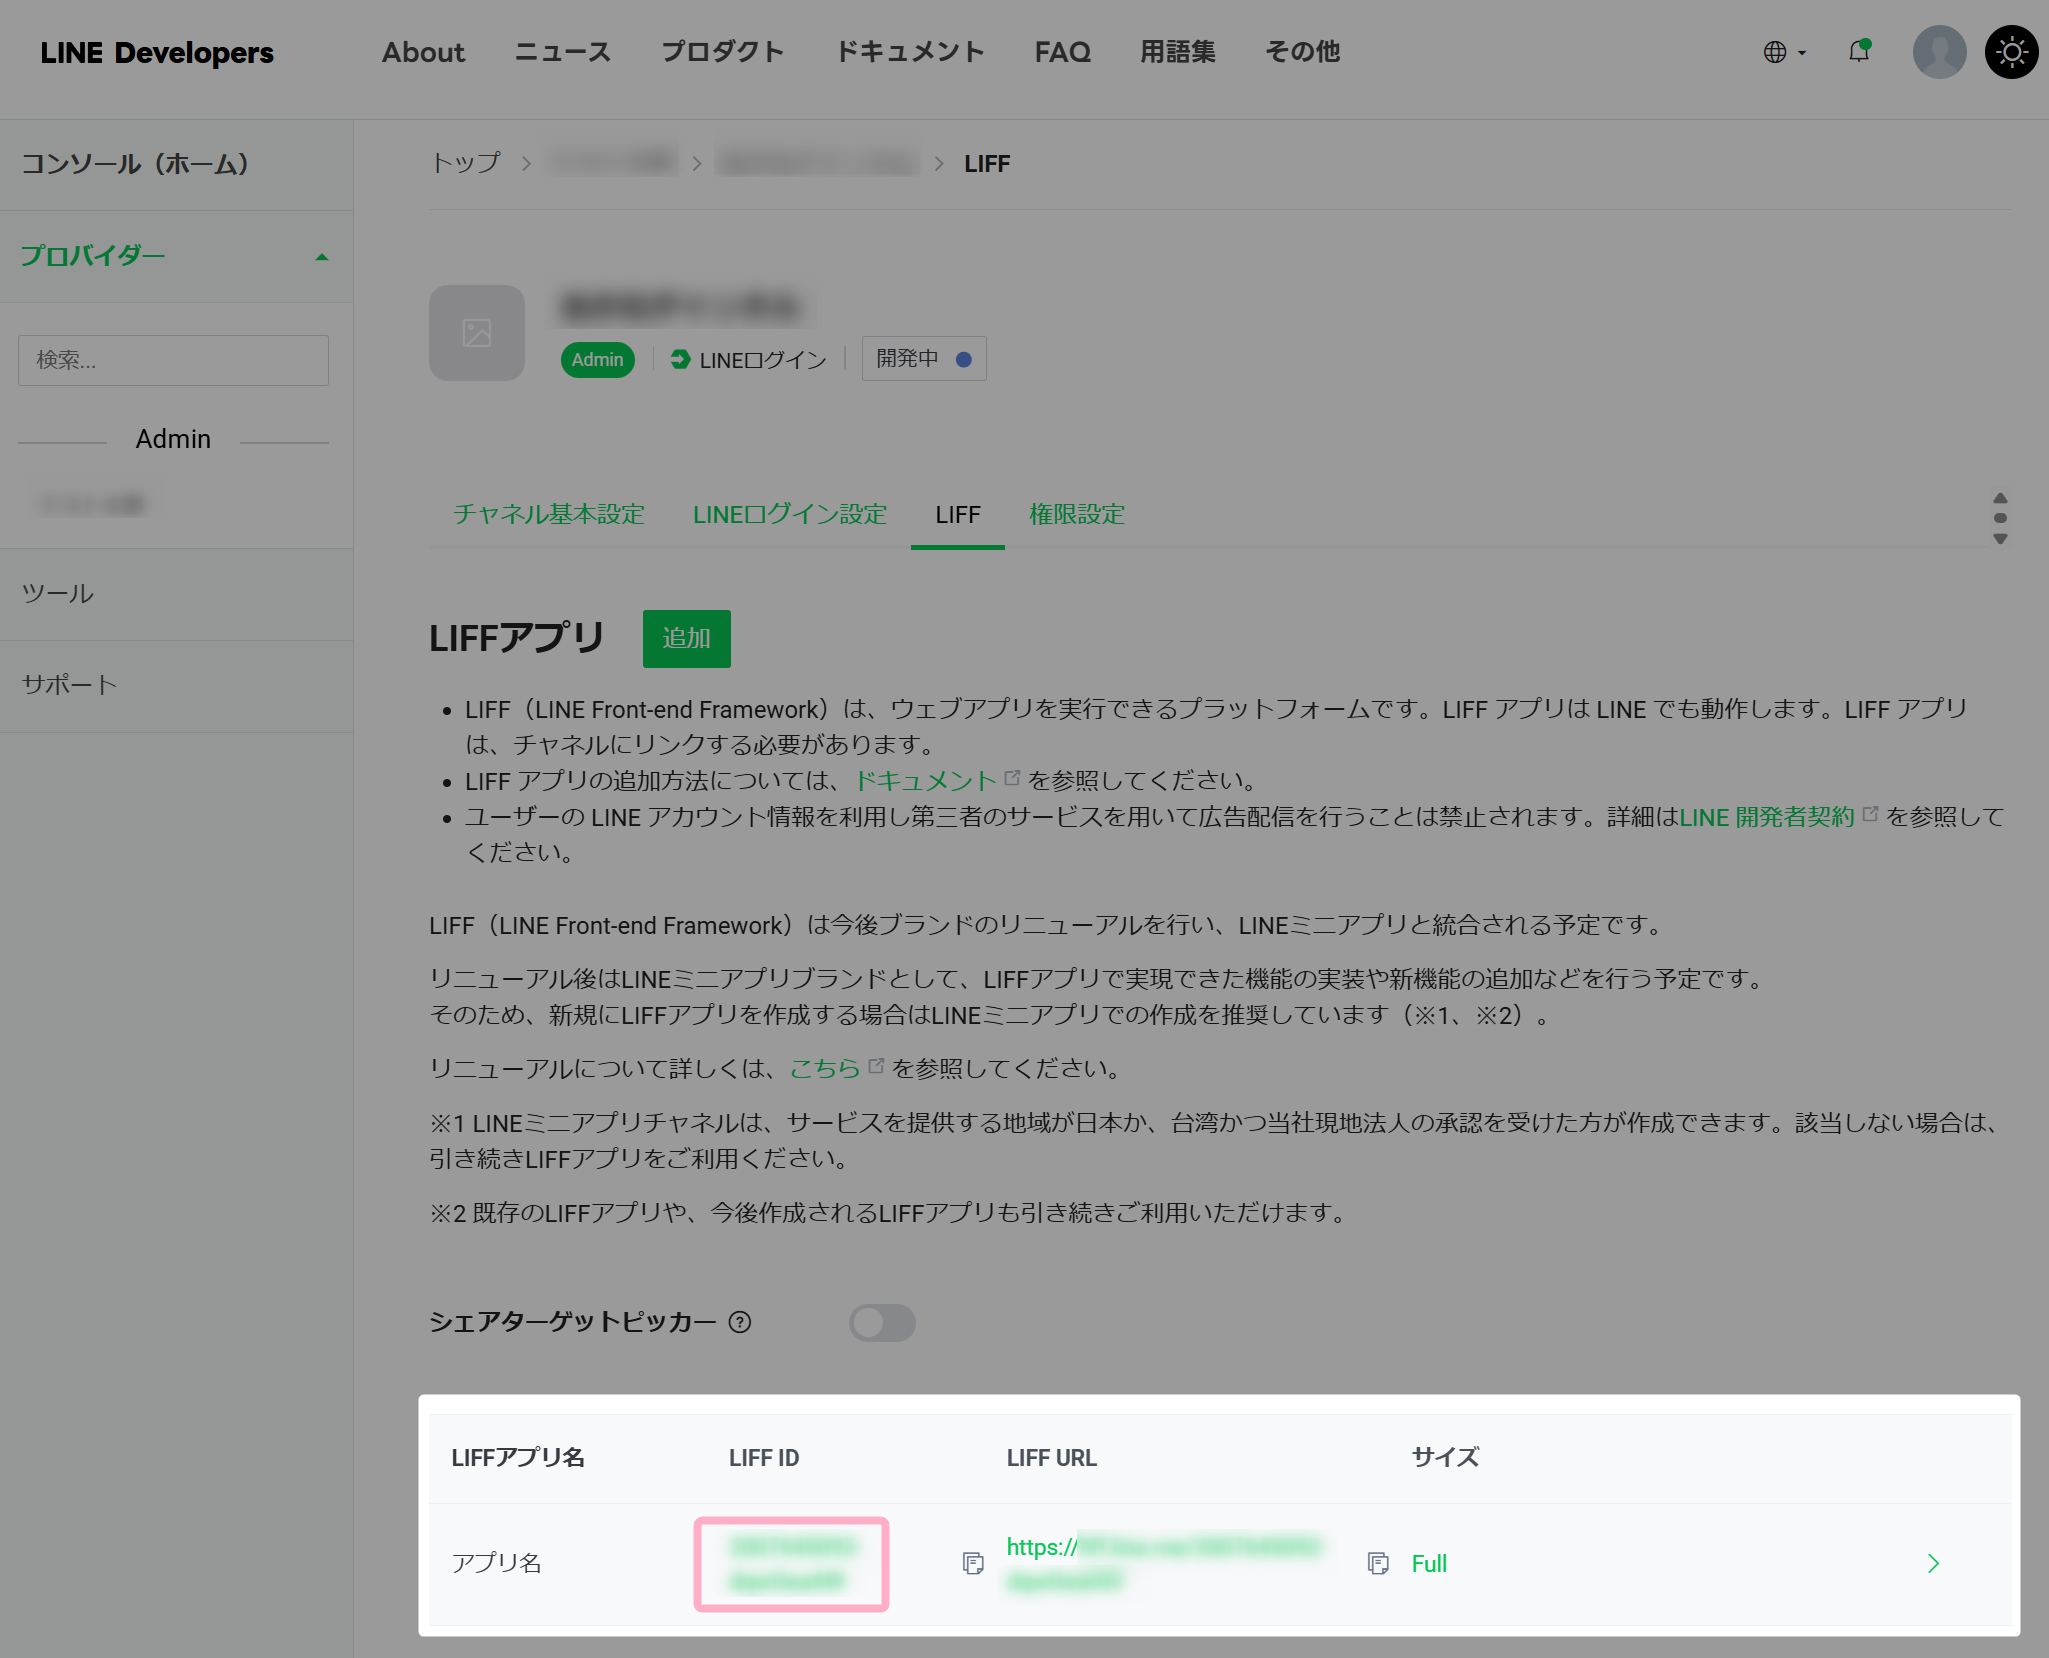
Task: Switch to LINEログイン設定 tab
Action: (x=790, y=515)
